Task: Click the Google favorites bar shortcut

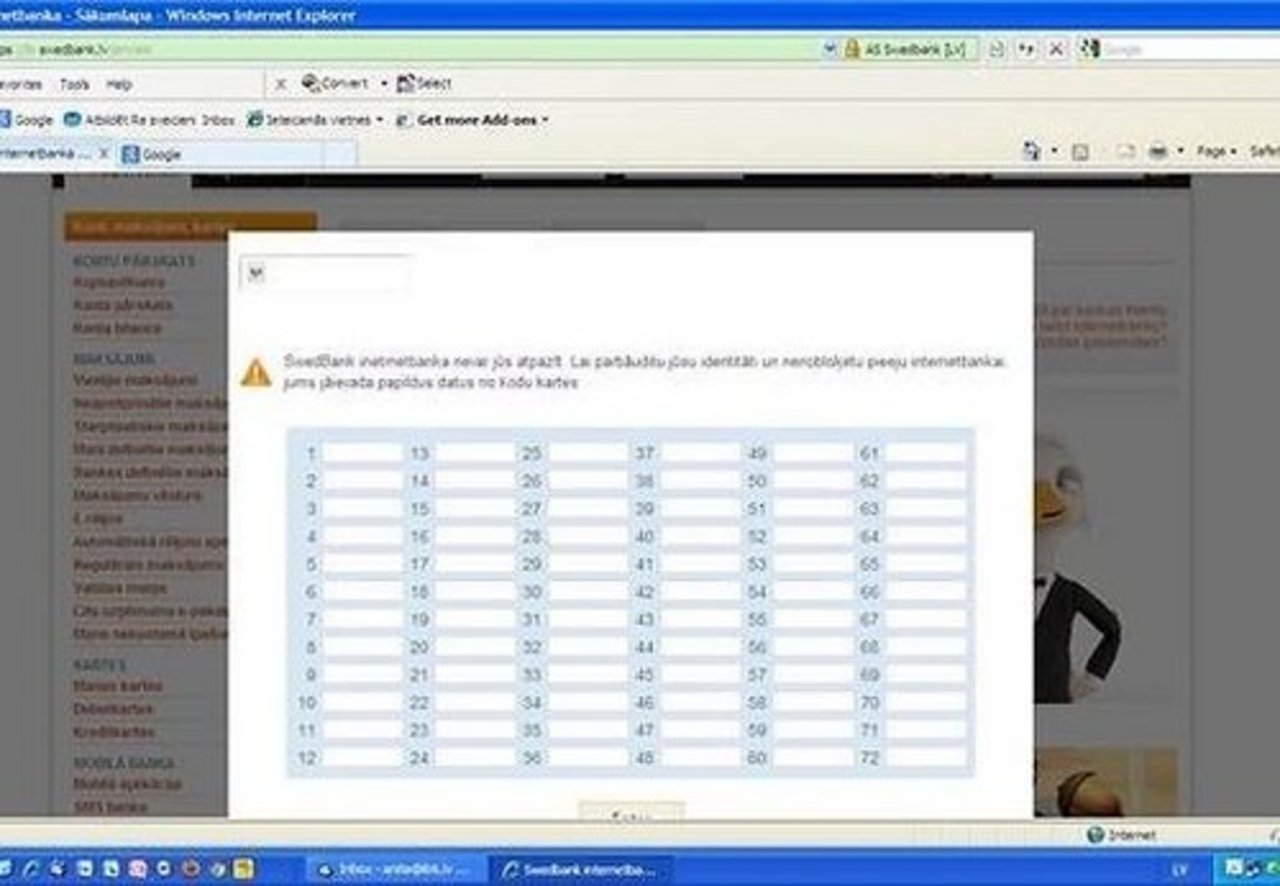Action: point(25,120)
